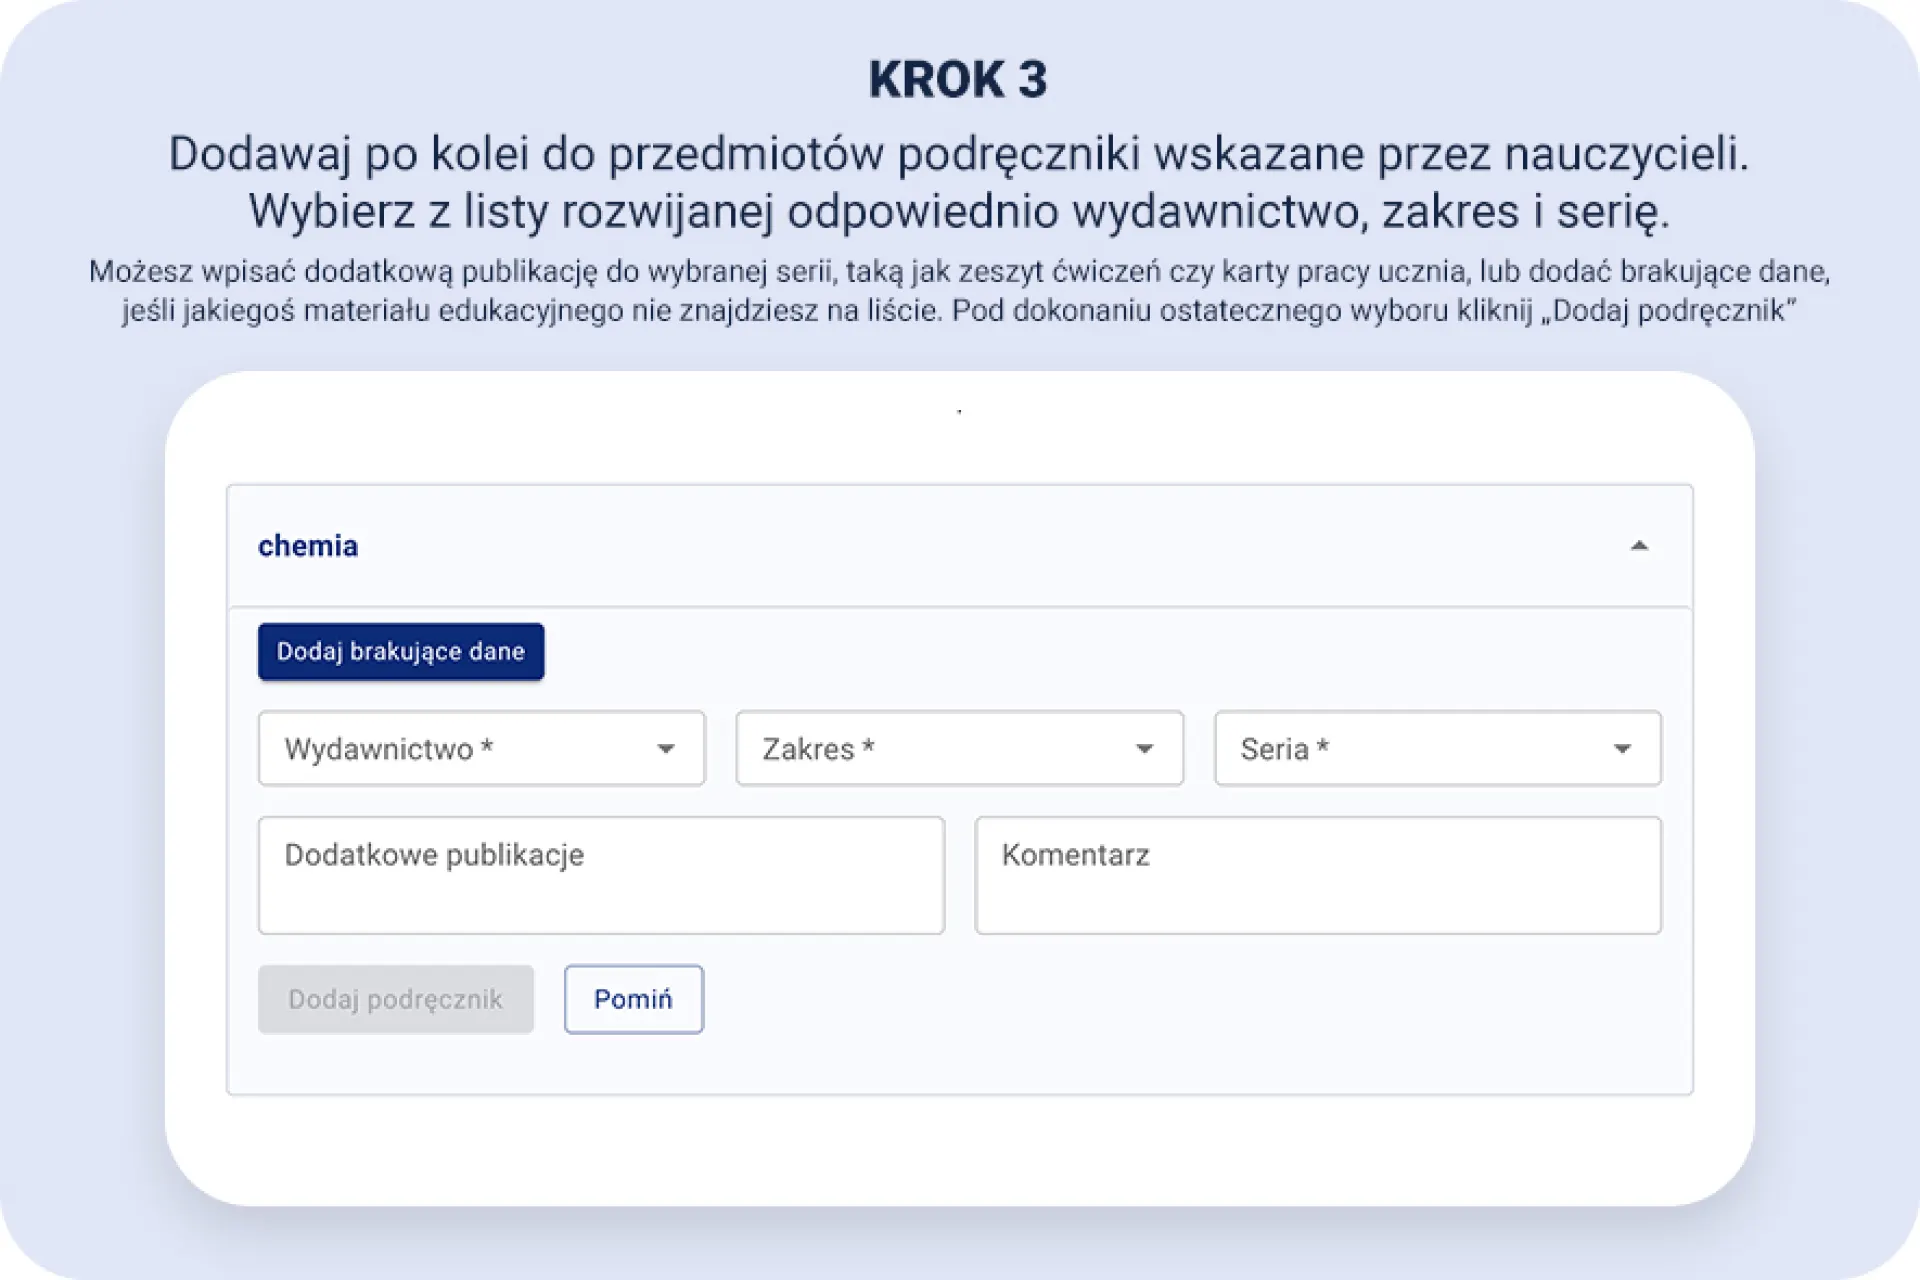
Task: Skip this subject with Pomiń
Action: coord(633,999)
